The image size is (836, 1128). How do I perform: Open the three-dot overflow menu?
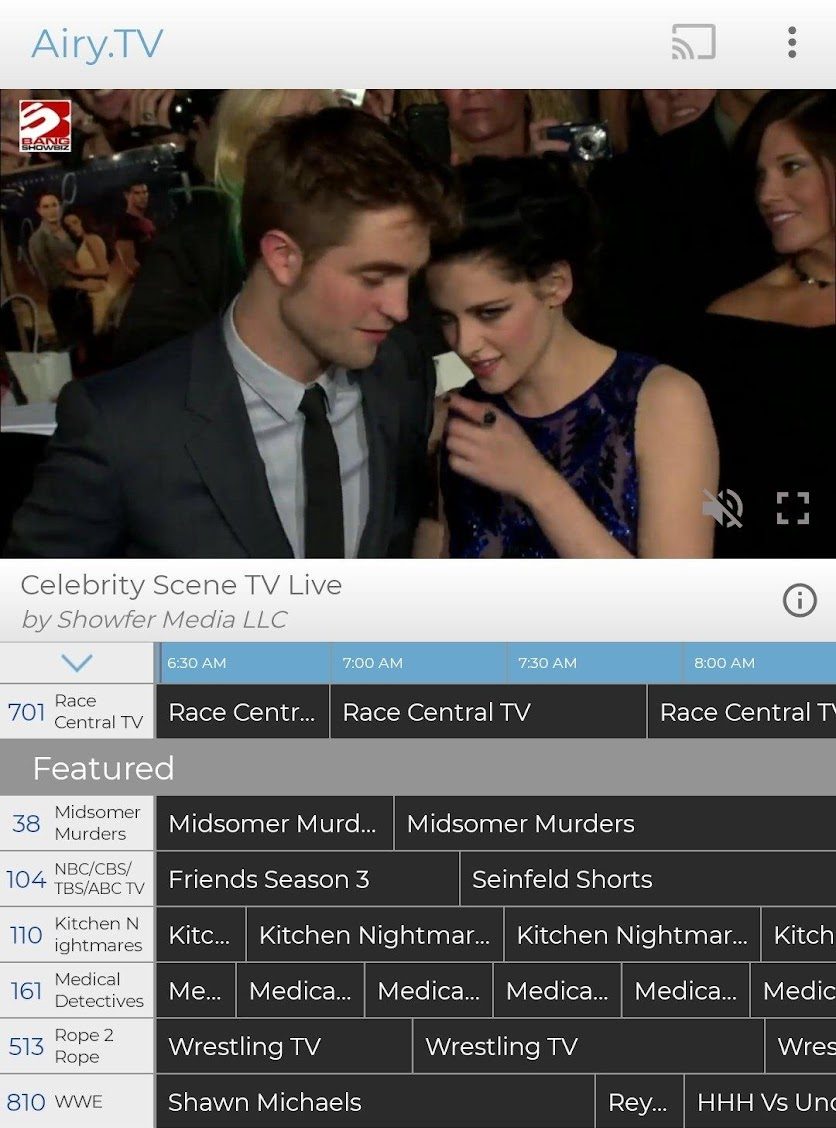(793, 42)
